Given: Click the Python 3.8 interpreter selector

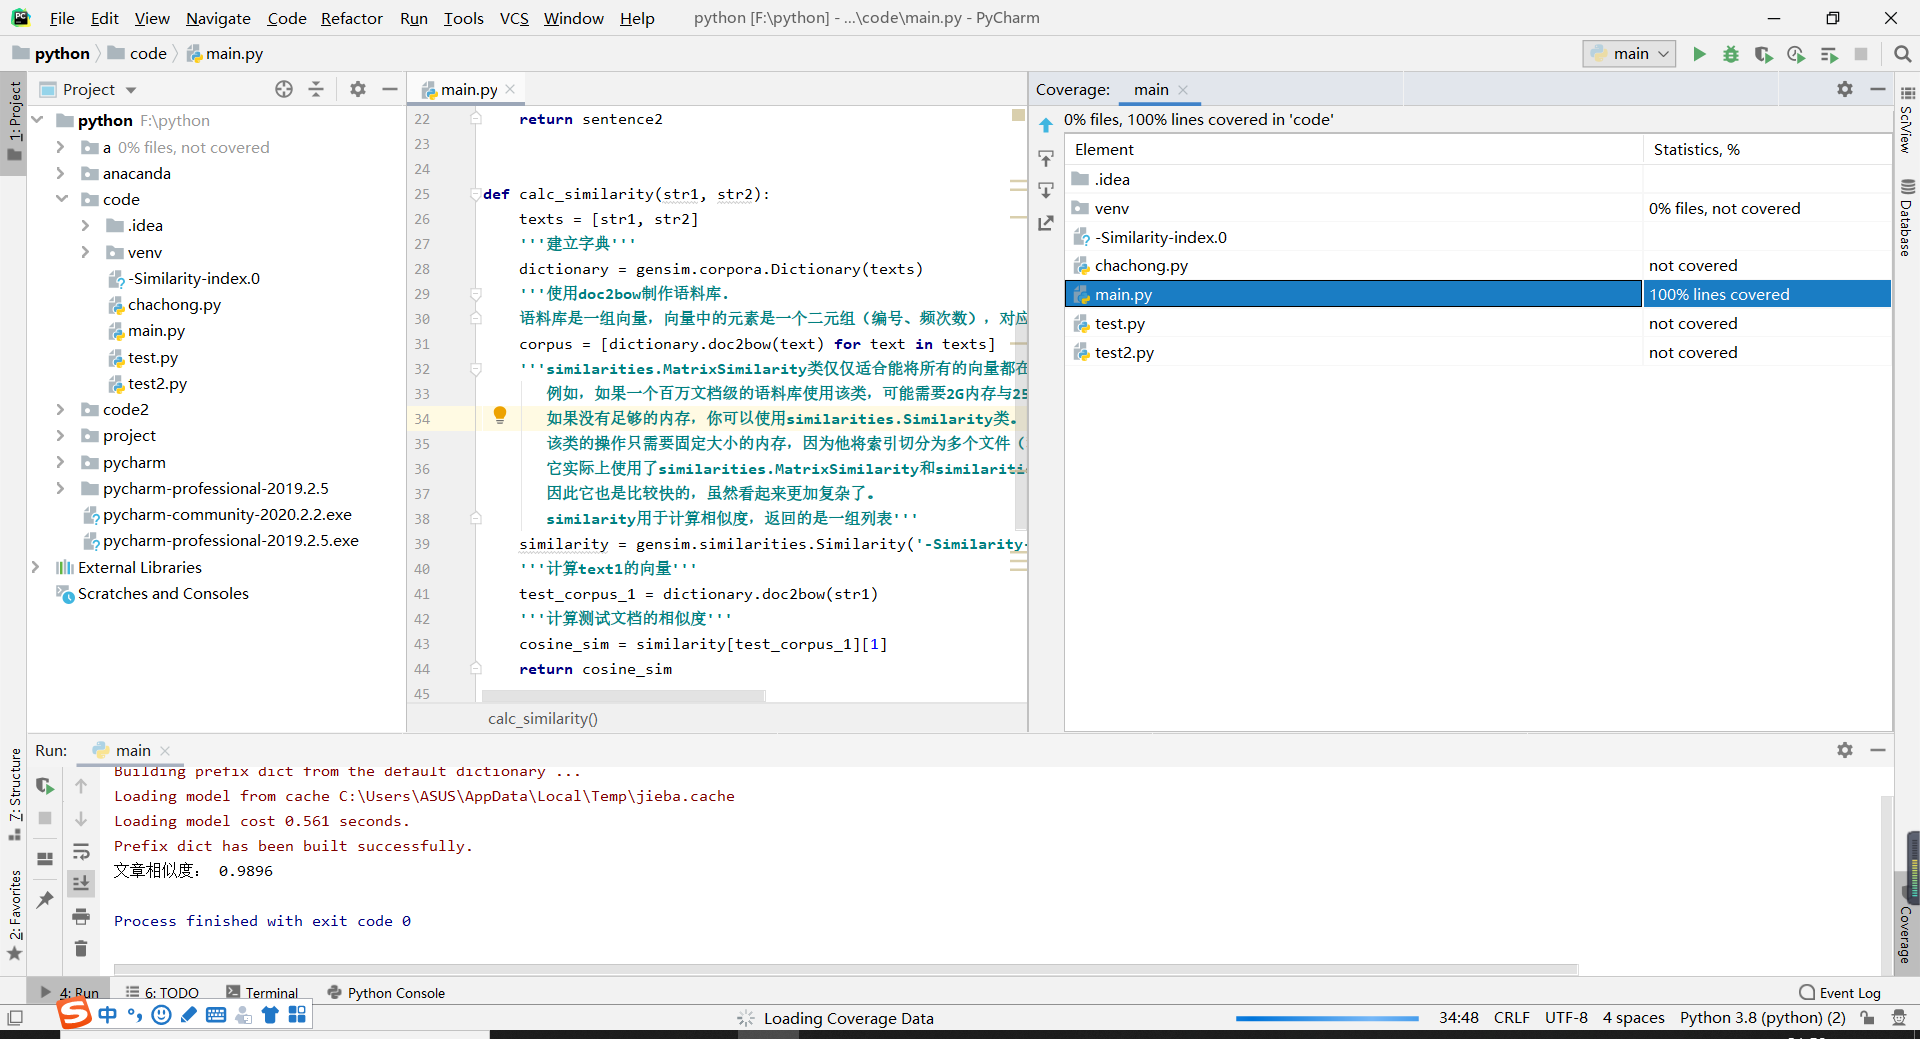Looking at the screenshot, I should 1762,1017.
